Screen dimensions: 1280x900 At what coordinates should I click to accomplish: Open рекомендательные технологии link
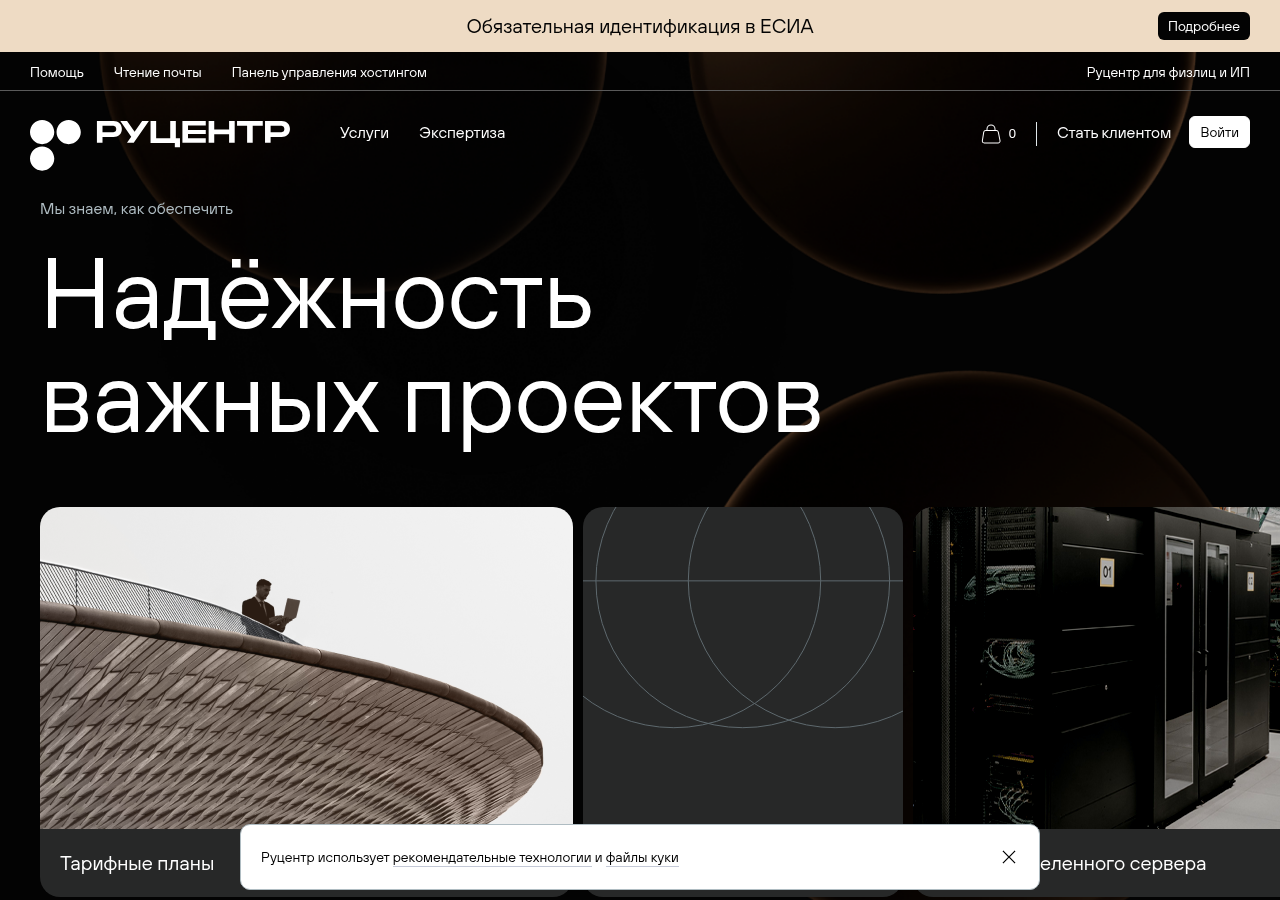tap(492, 858)
